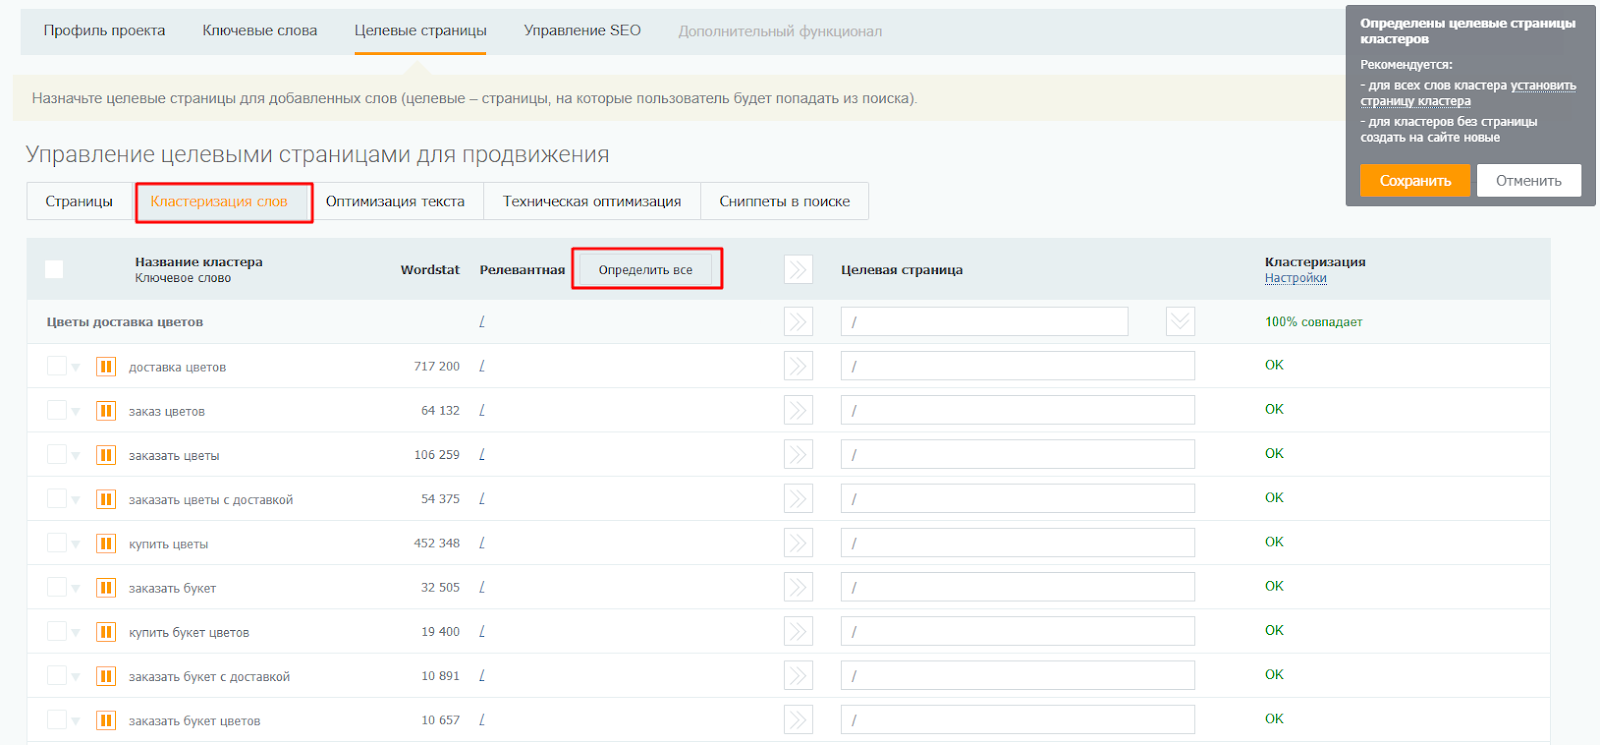The height and width of the screenshot is (745, 1600).
Task: Click double-arrow icon in cluster title row
Action: click(798, 322)
